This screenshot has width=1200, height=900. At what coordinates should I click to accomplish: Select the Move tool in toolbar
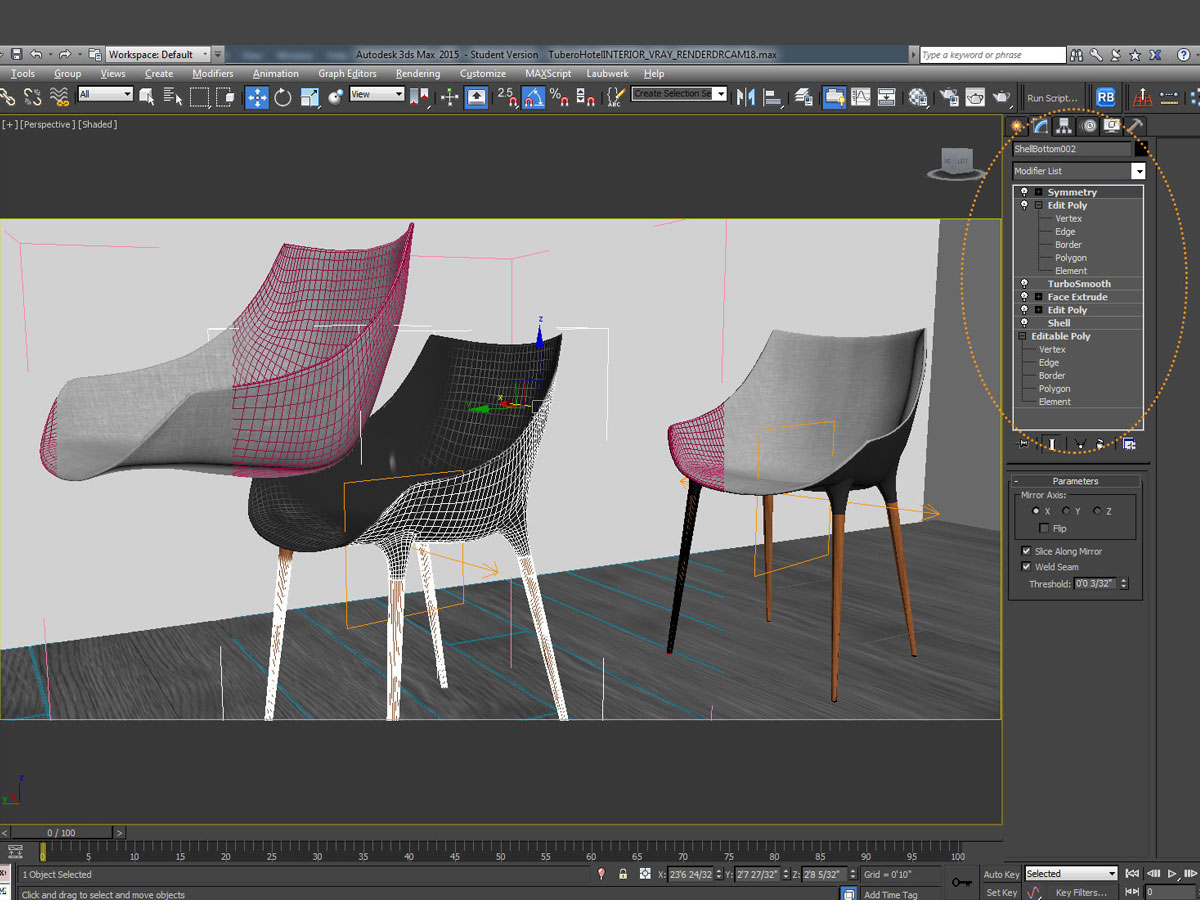click(x=257, y=97)
